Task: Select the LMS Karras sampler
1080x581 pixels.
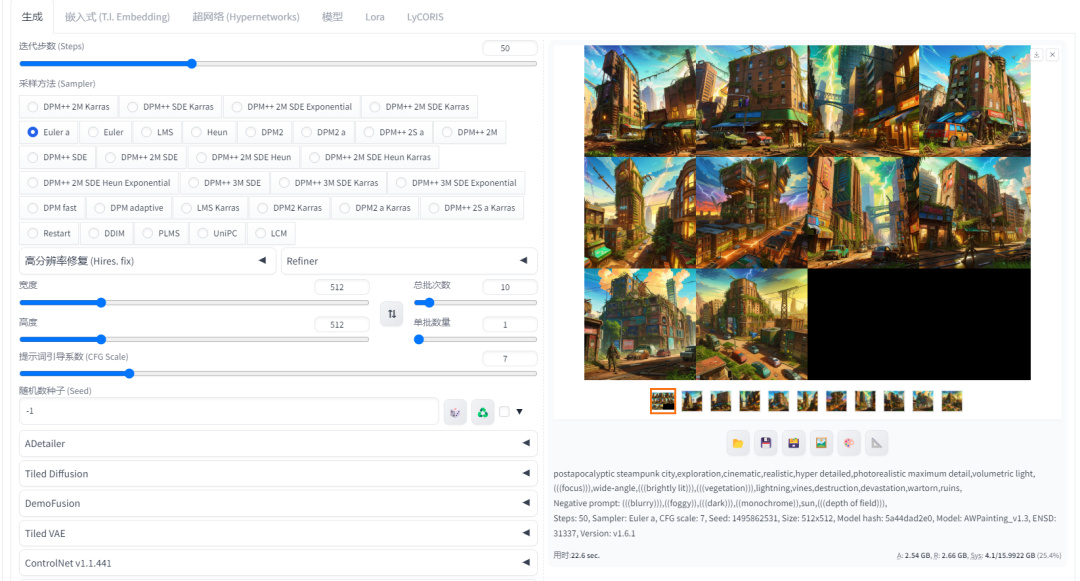Action: 210,208
